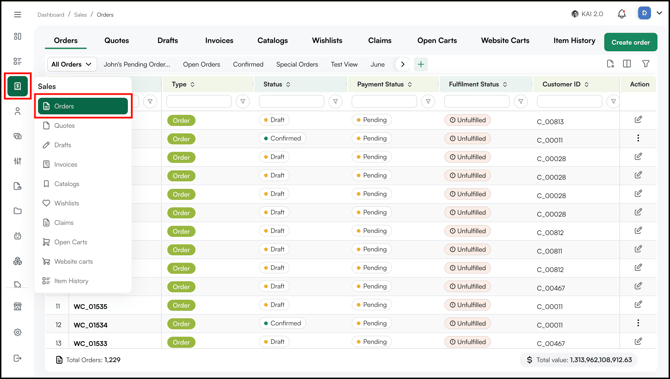Click the Type filter input field
This screenshot has height=379, width=670.
199,101
